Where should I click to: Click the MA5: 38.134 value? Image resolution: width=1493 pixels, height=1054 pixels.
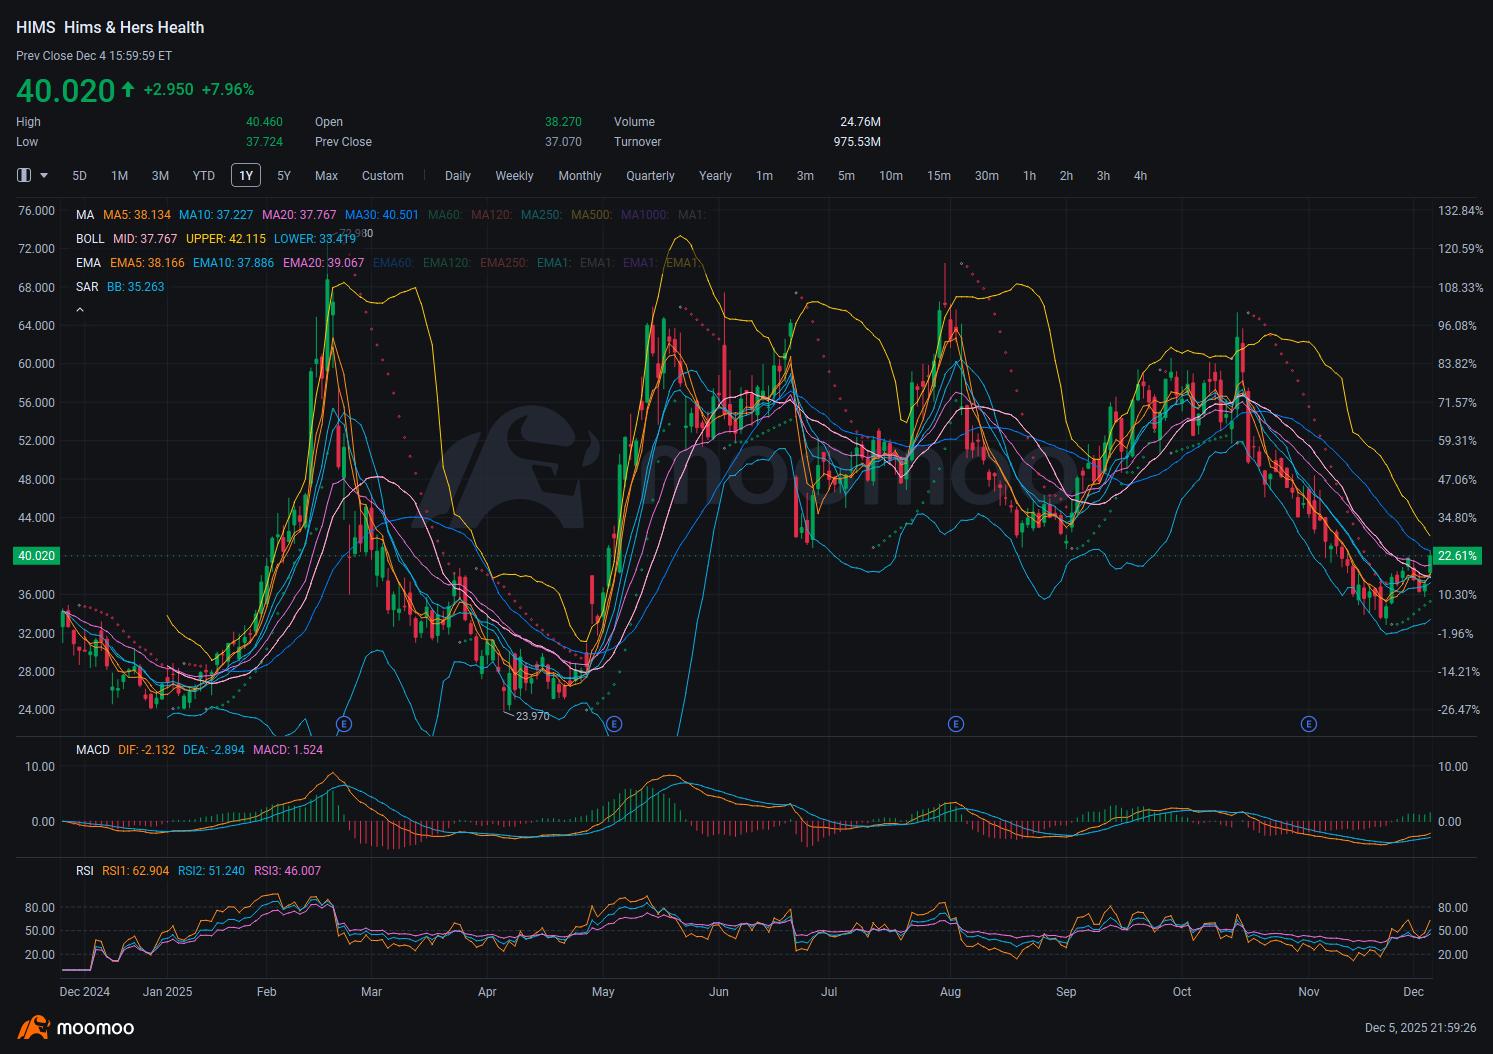click(137, 215)
